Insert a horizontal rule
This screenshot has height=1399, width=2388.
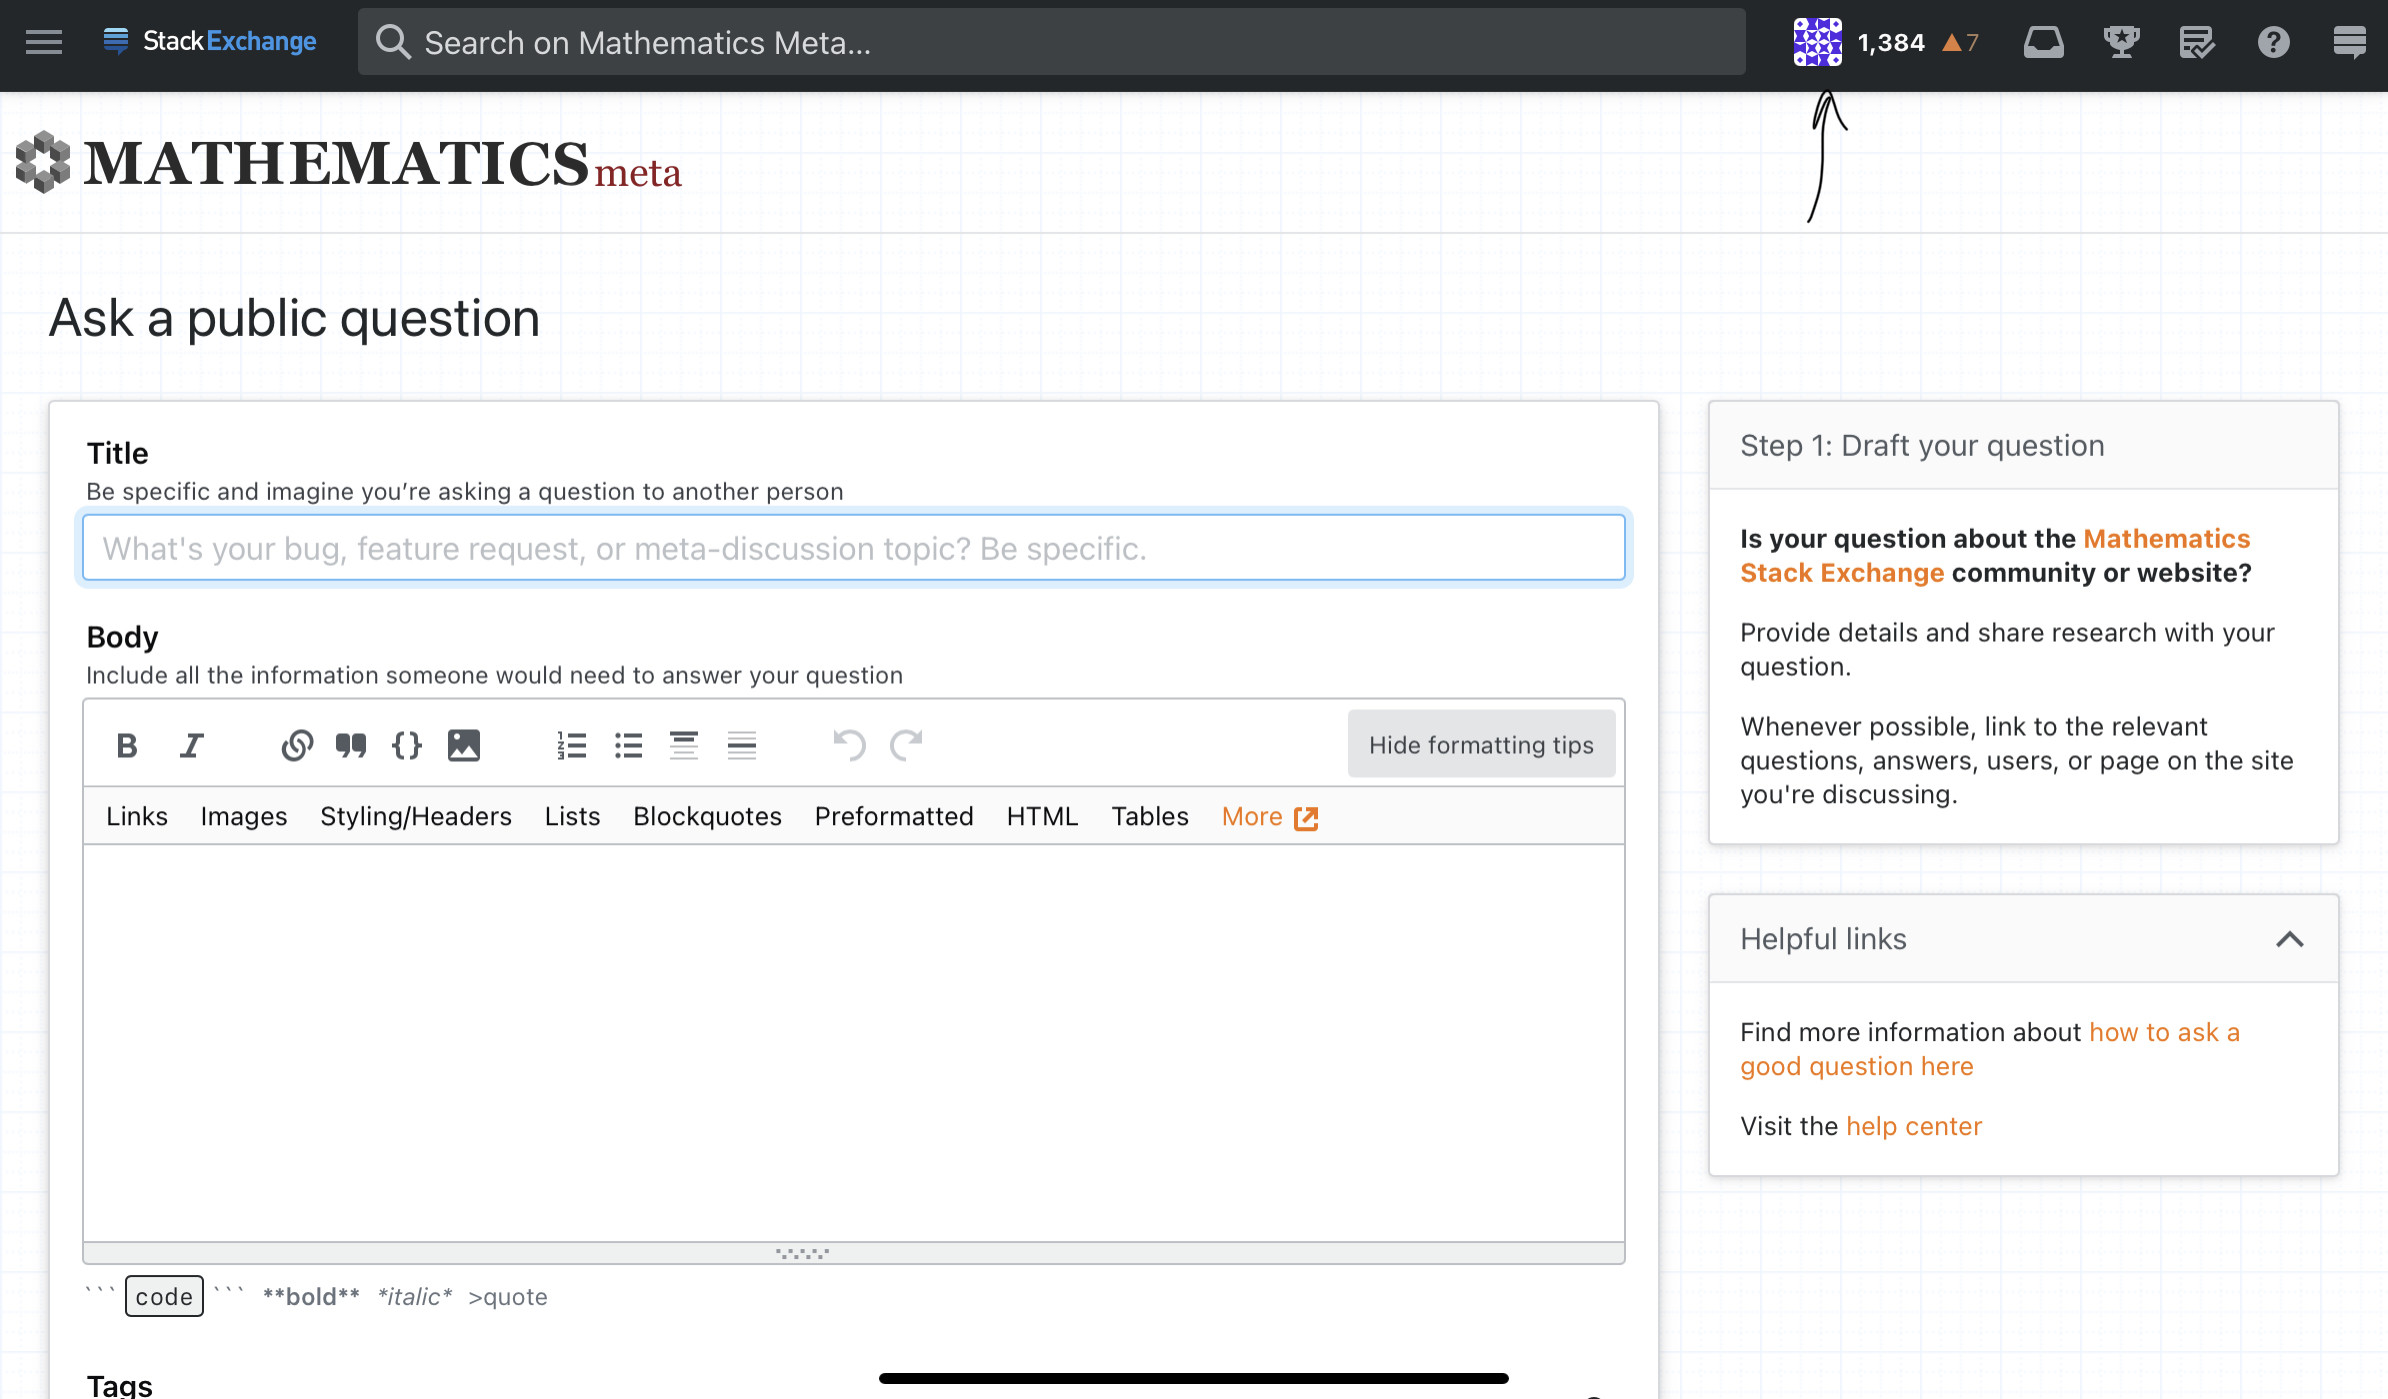pyautogui.click(x=741, y=745)
